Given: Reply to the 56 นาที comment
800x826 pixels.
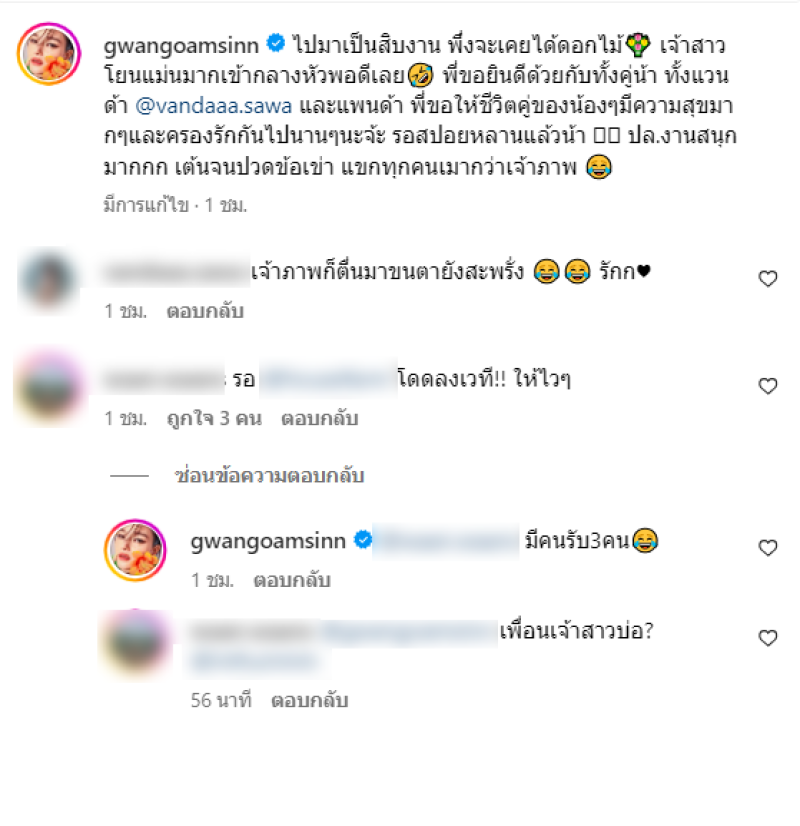Looking at the screenshot, I should coord(310,700).
